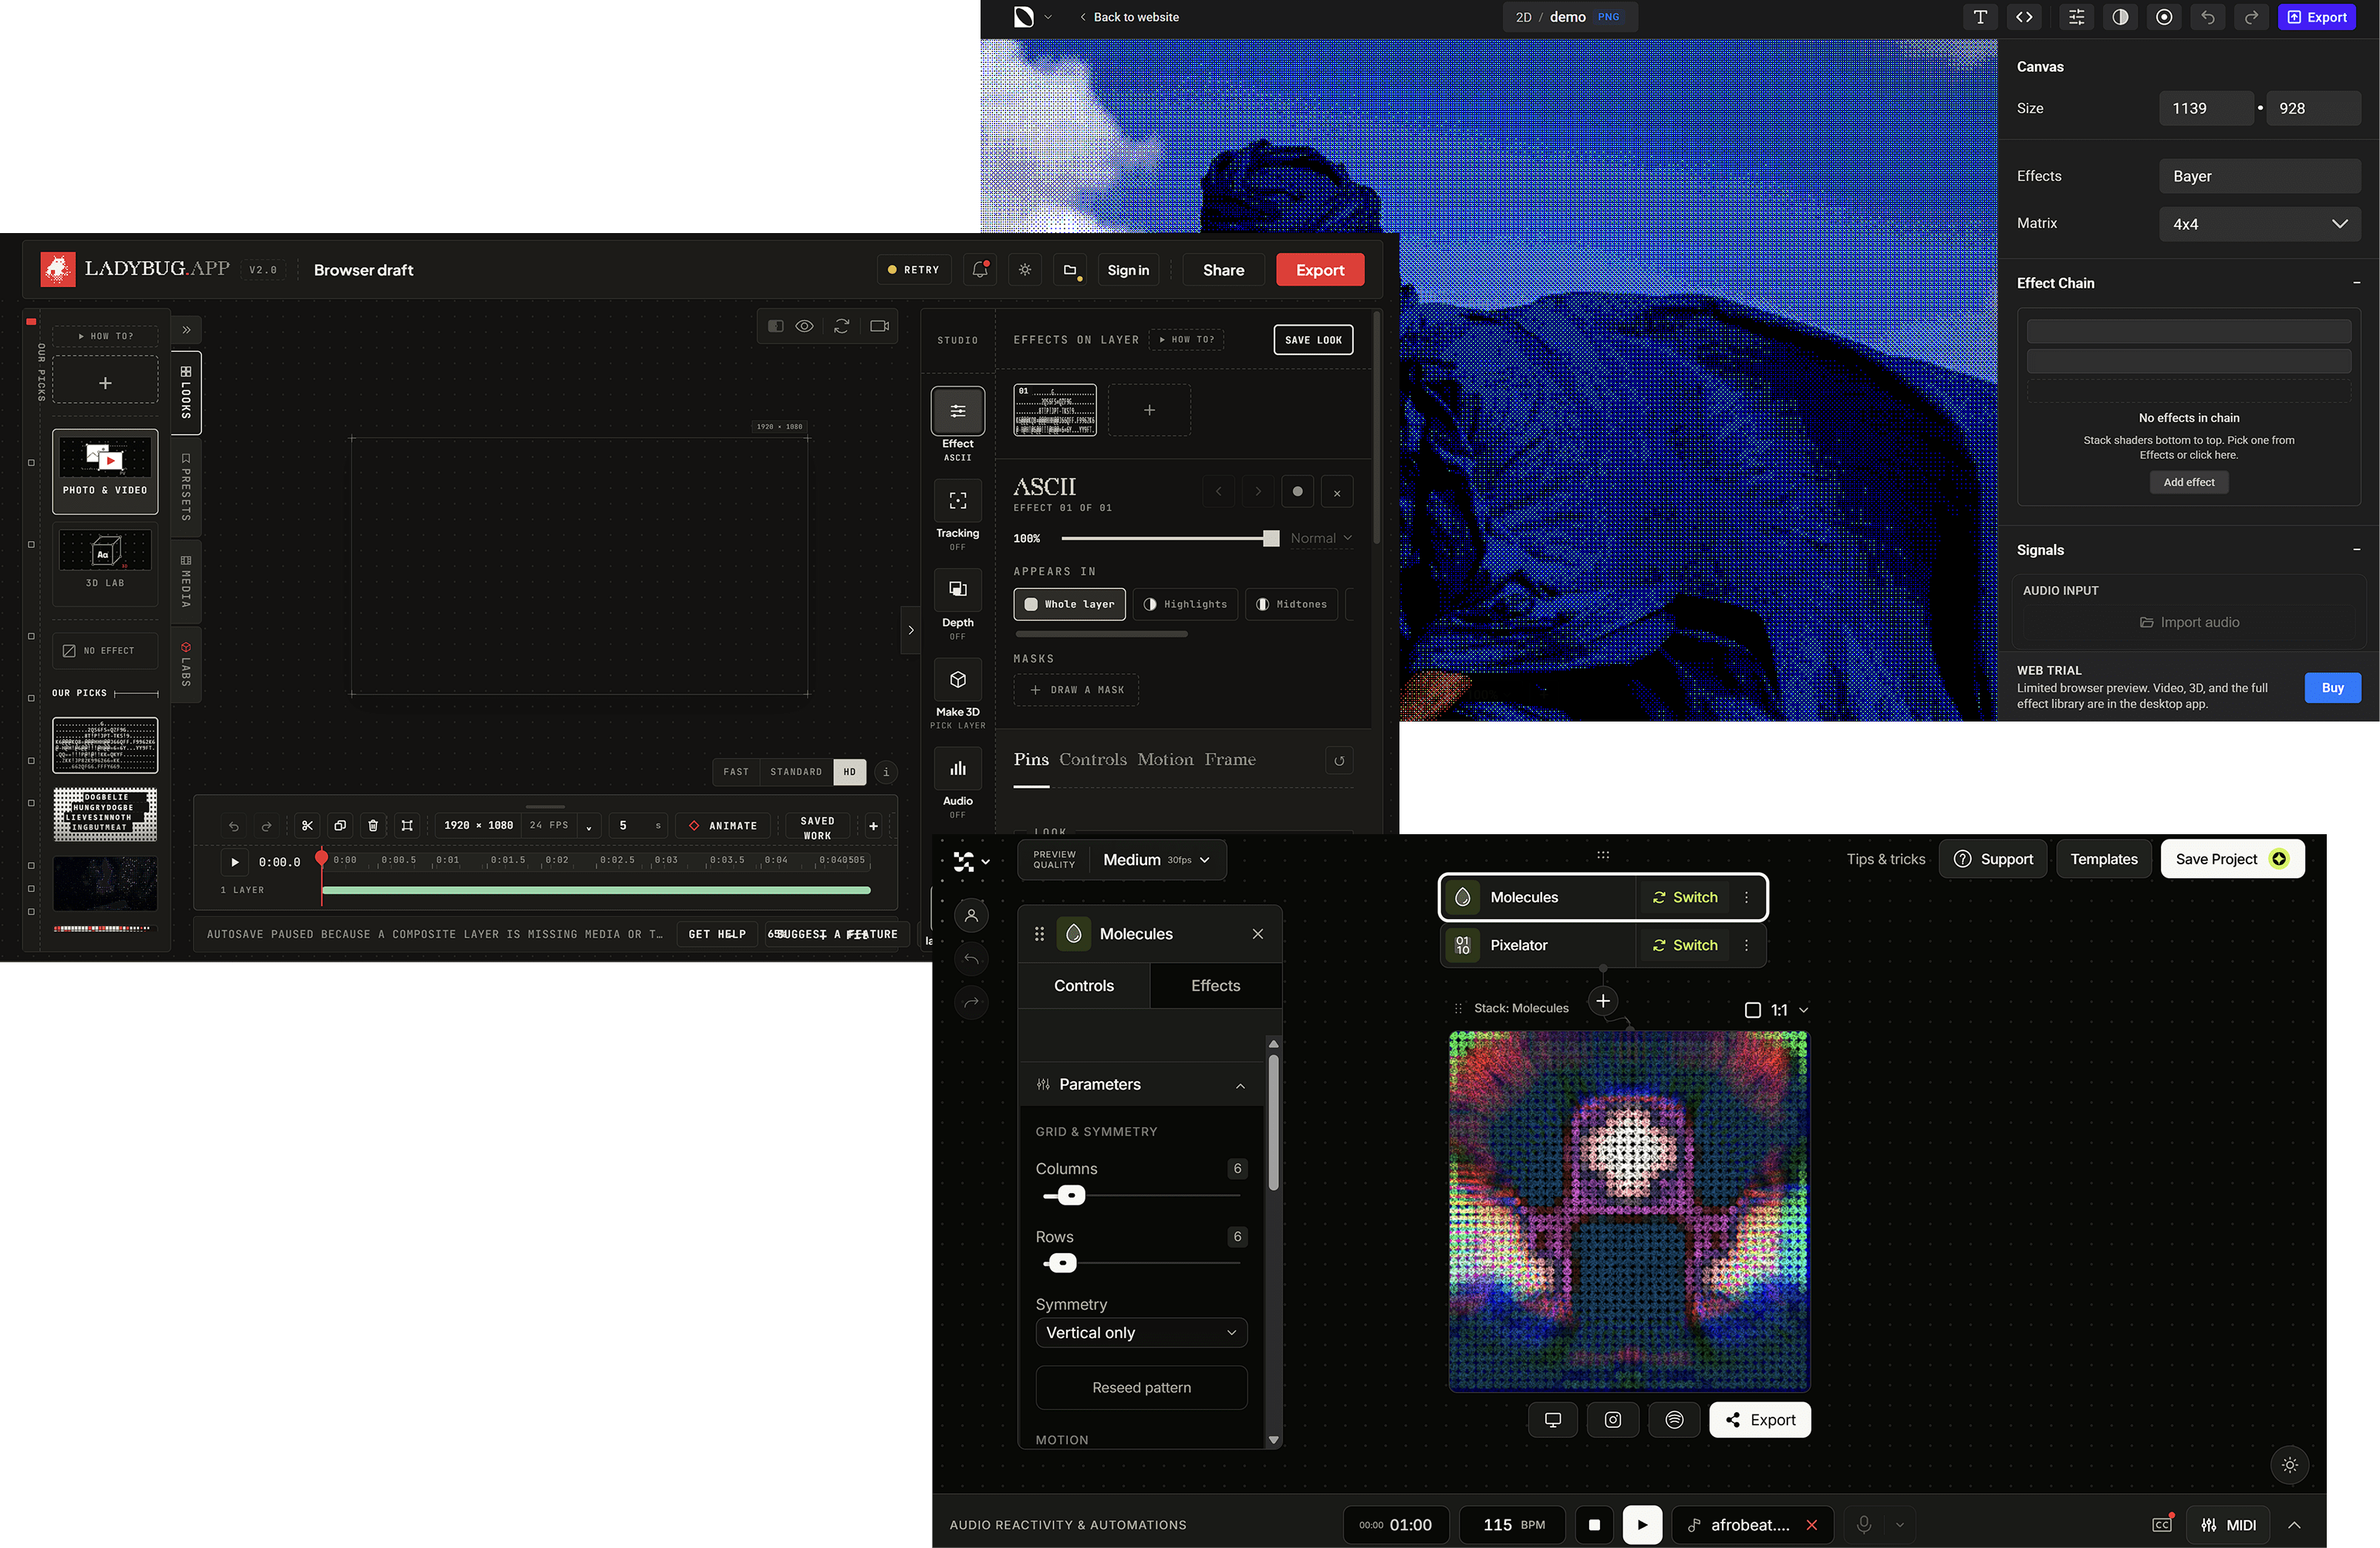Screen dimensions: 2380x1548
Task: Open the Matrix 4x4 dropdown
Action: (2260, 224)
